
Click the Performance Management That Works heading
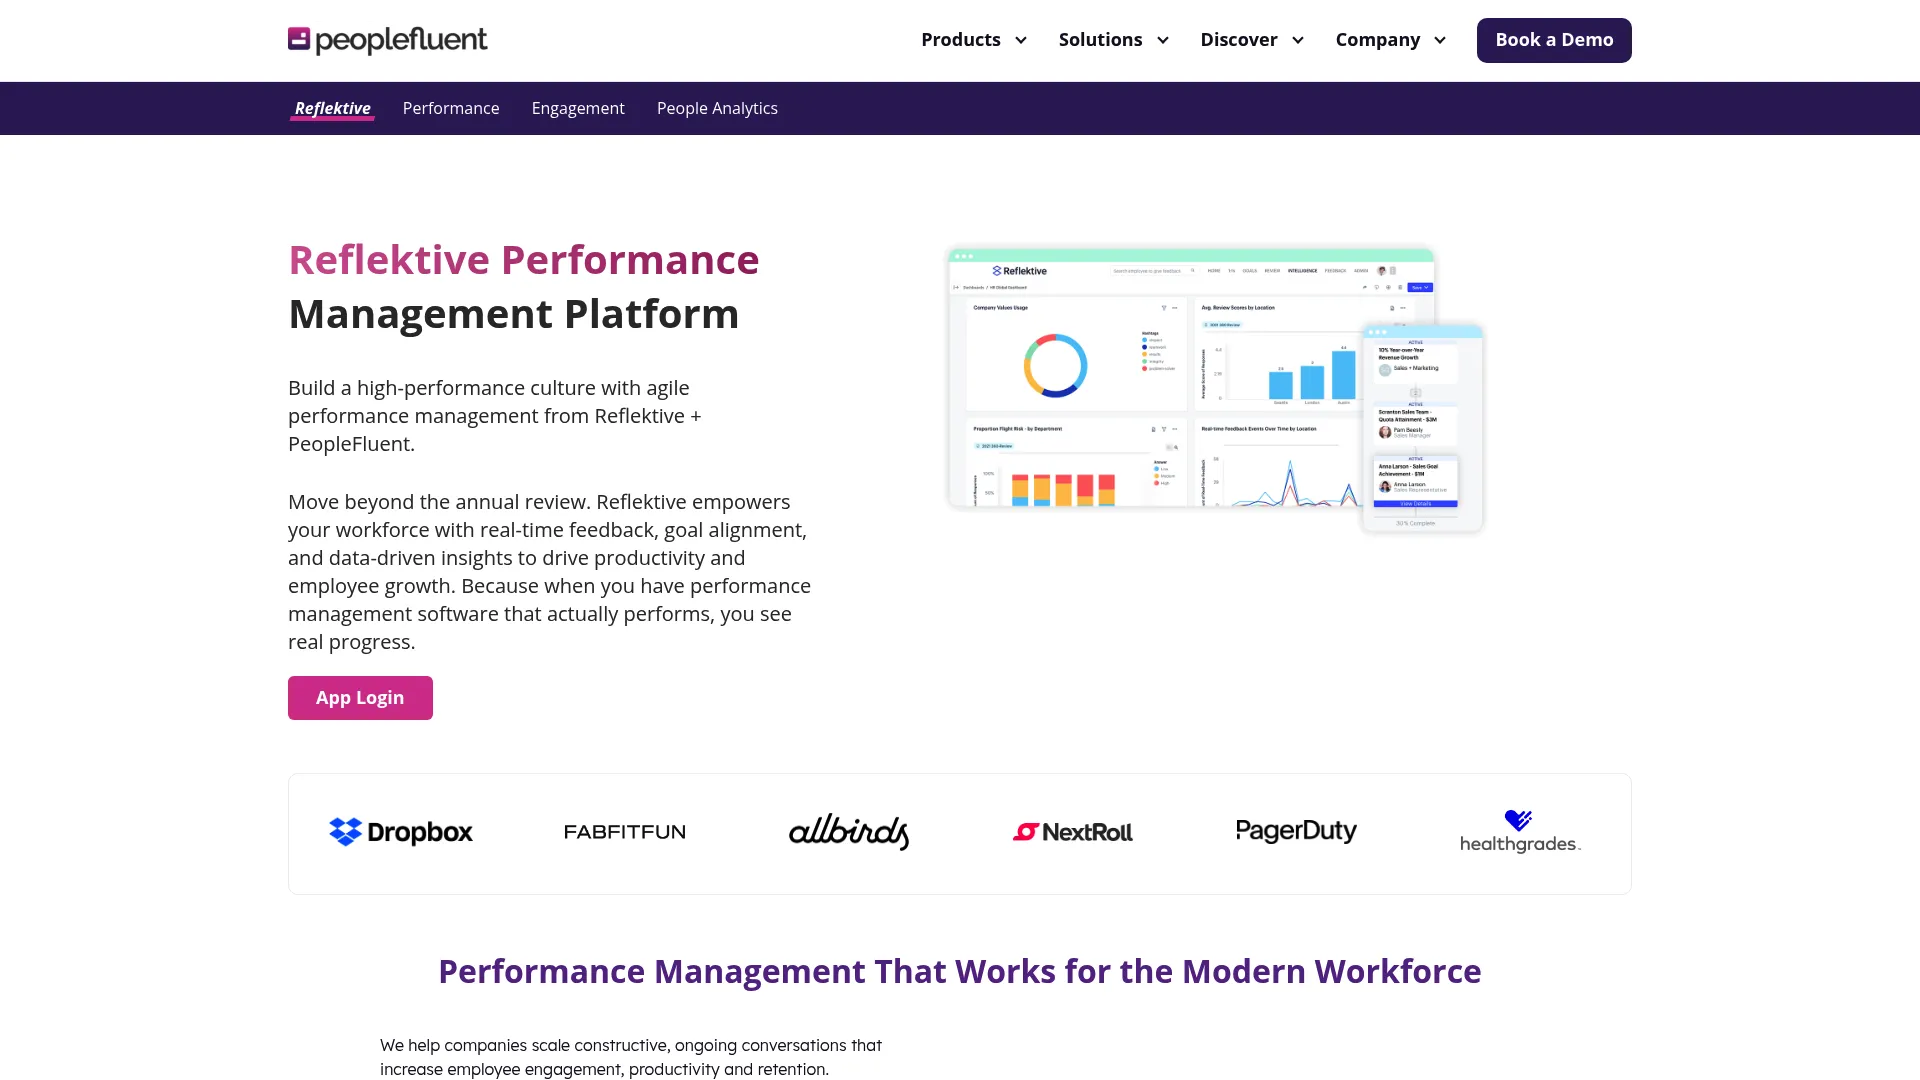tap(960, 971)
